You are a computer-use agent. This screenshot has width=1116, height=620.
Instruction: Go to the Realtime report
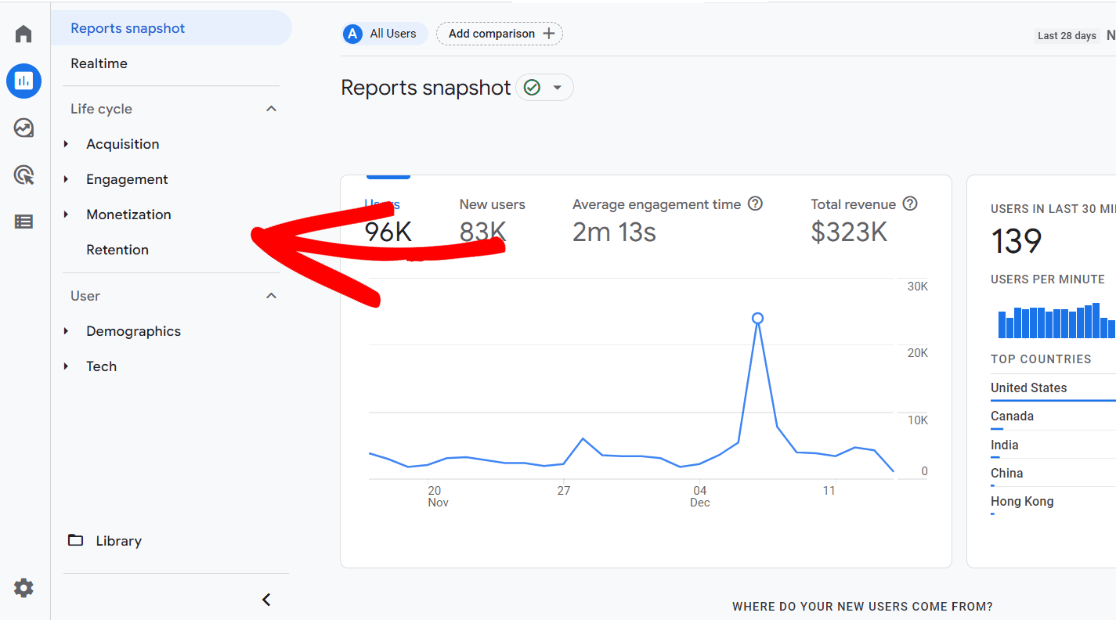(x=99, y=64)
